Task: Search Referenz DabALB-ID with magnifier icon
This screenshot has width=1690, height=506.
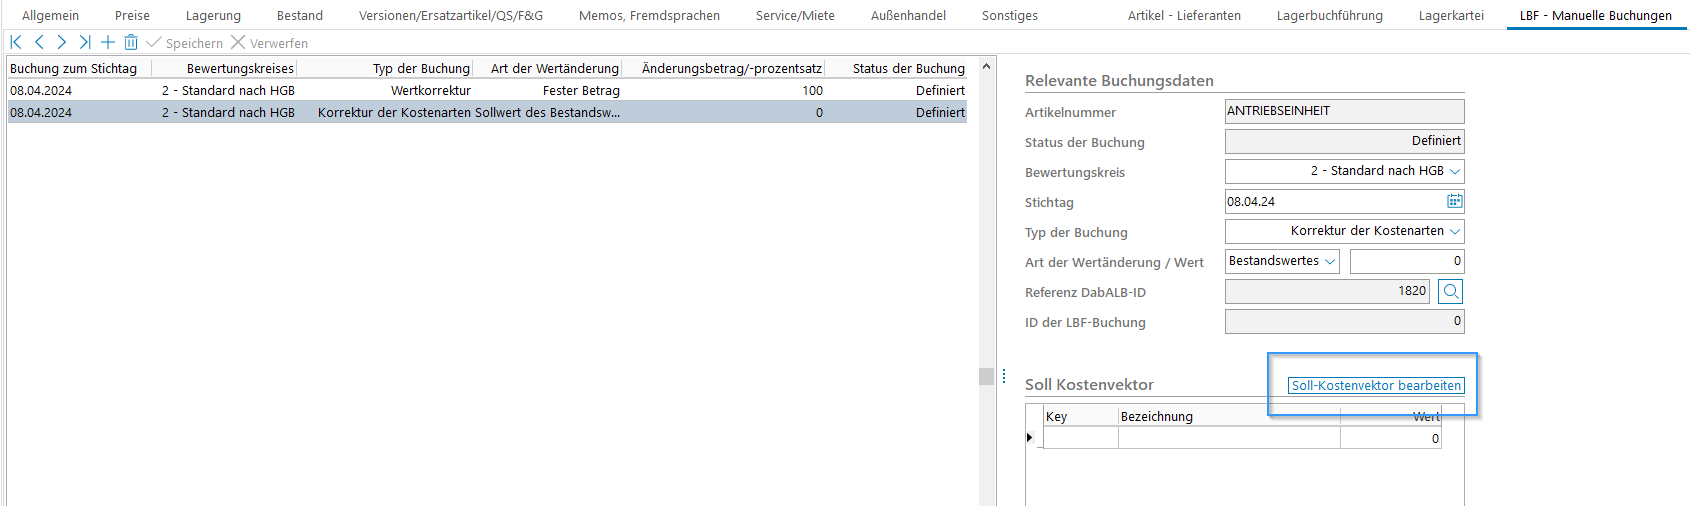Action: point(1451,291)
